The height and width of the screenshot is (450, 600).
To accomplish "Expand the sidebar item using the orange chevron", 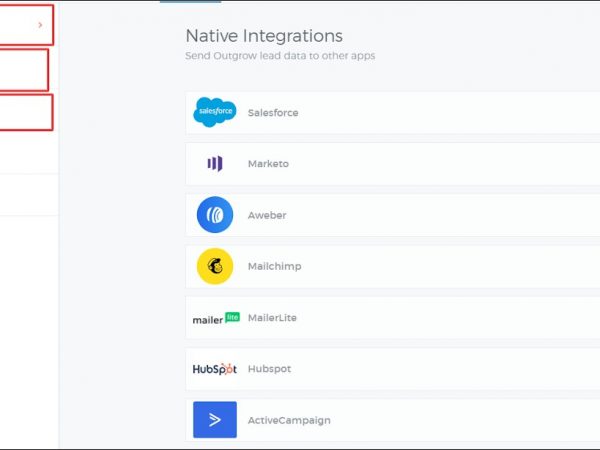I will click(x=40, y=24).
